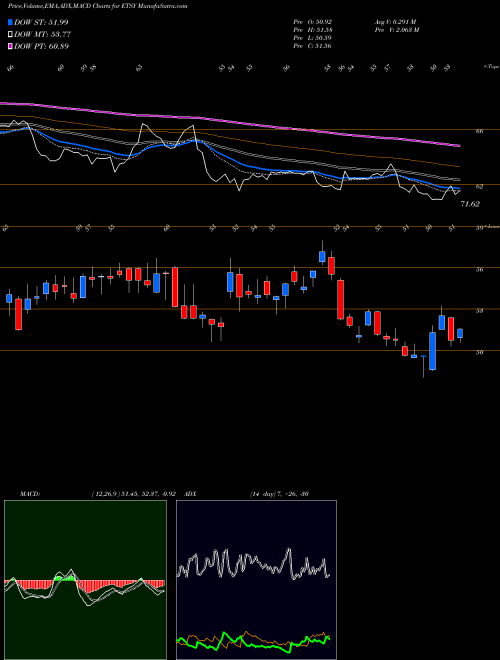Click the 56 price axis label

click(479, 269)
